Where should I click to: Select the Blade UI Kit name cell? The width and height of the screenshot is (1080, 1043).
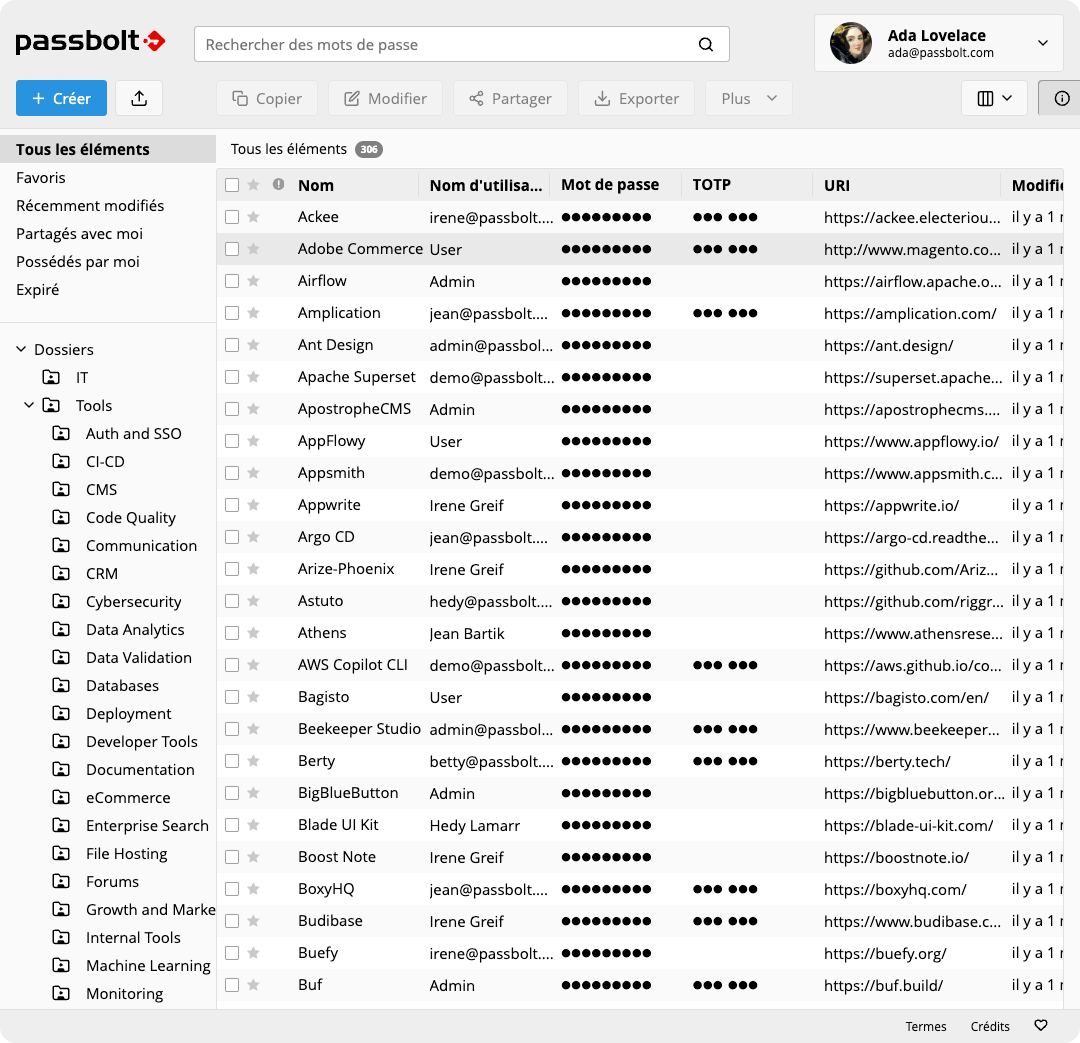tap(338, 825)
